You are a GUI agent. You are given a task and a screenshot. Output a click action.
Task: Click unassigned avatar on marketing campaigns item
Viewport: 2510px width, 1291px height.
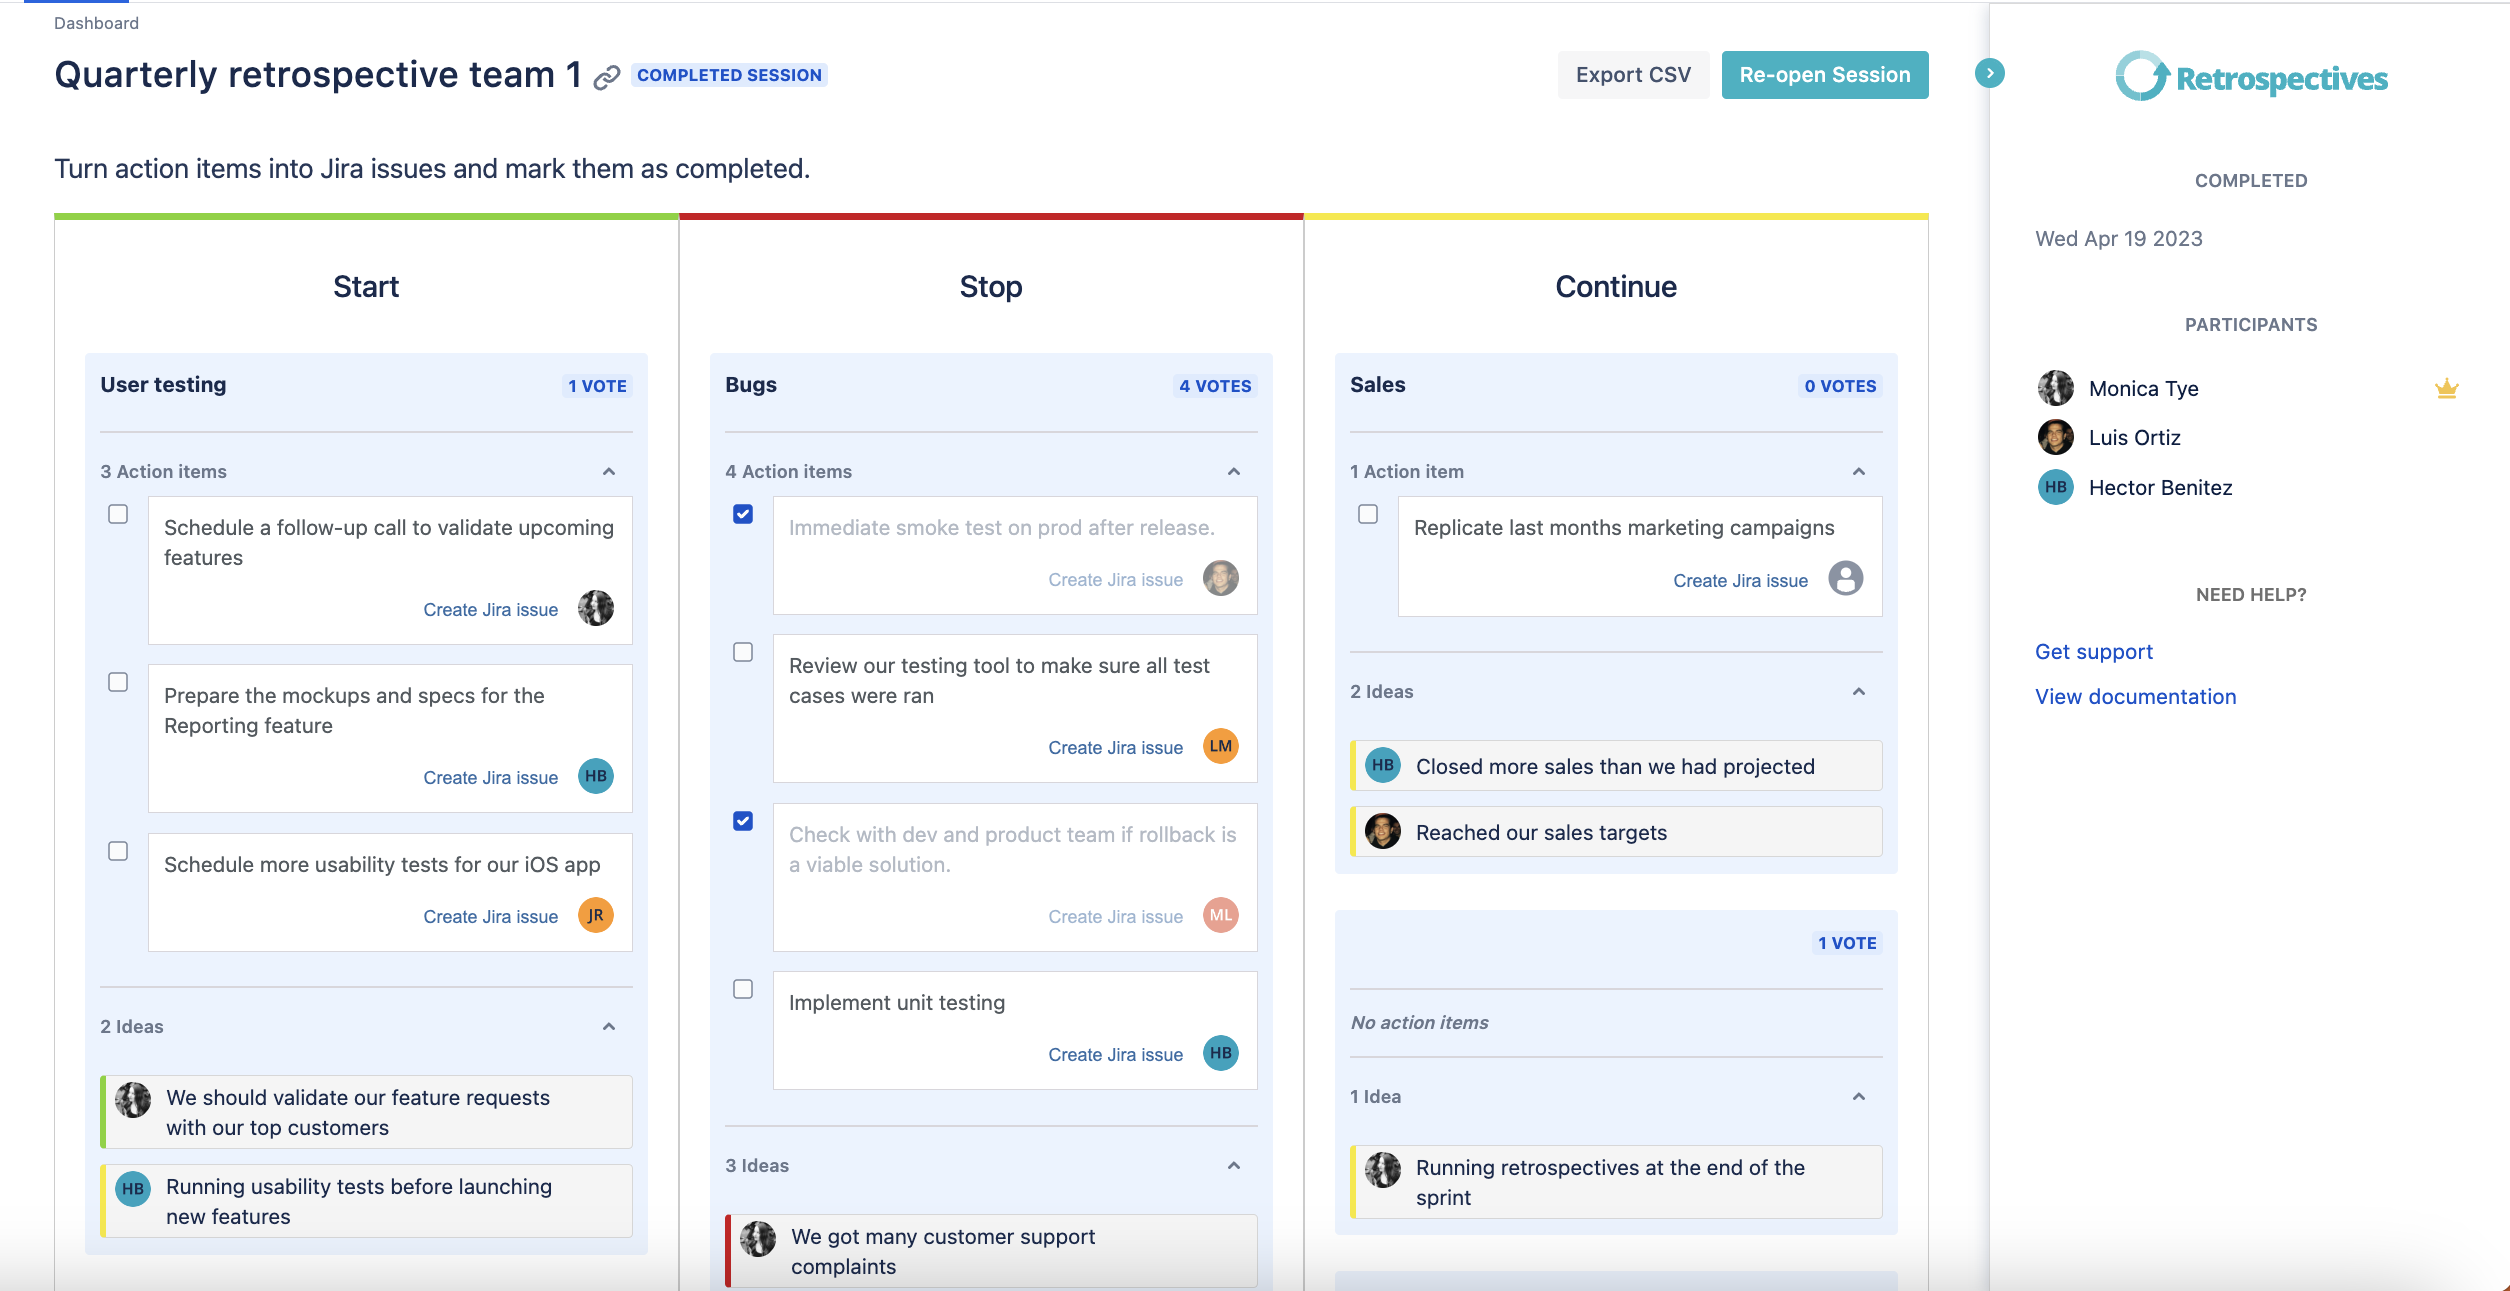click(x=1845, y=579)
